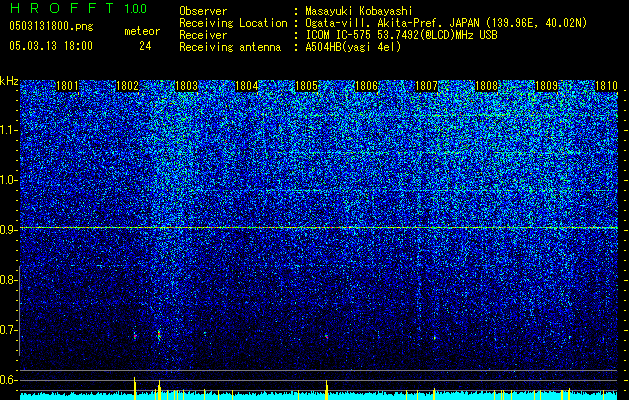
Task: Click the 1810 time marker
Action: [606, 86]
